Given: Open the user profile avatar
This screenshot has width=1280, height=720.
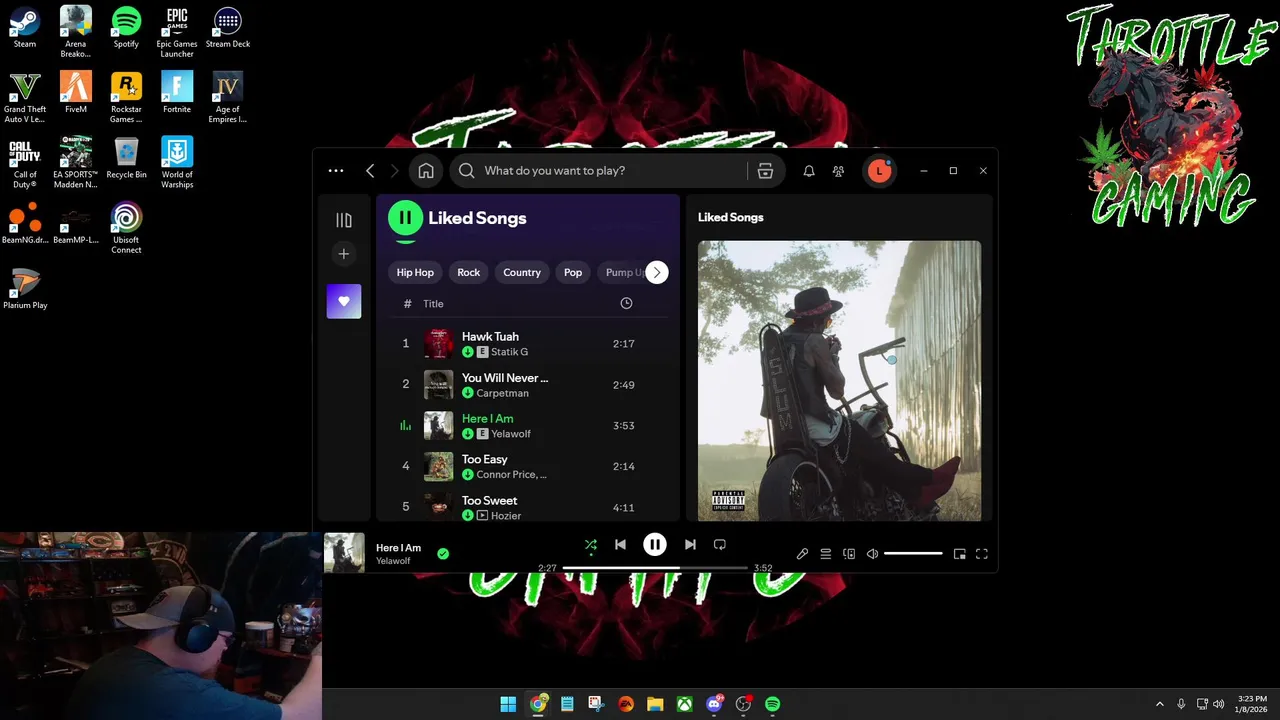Looking at the screenshot, I should [879, 171].
